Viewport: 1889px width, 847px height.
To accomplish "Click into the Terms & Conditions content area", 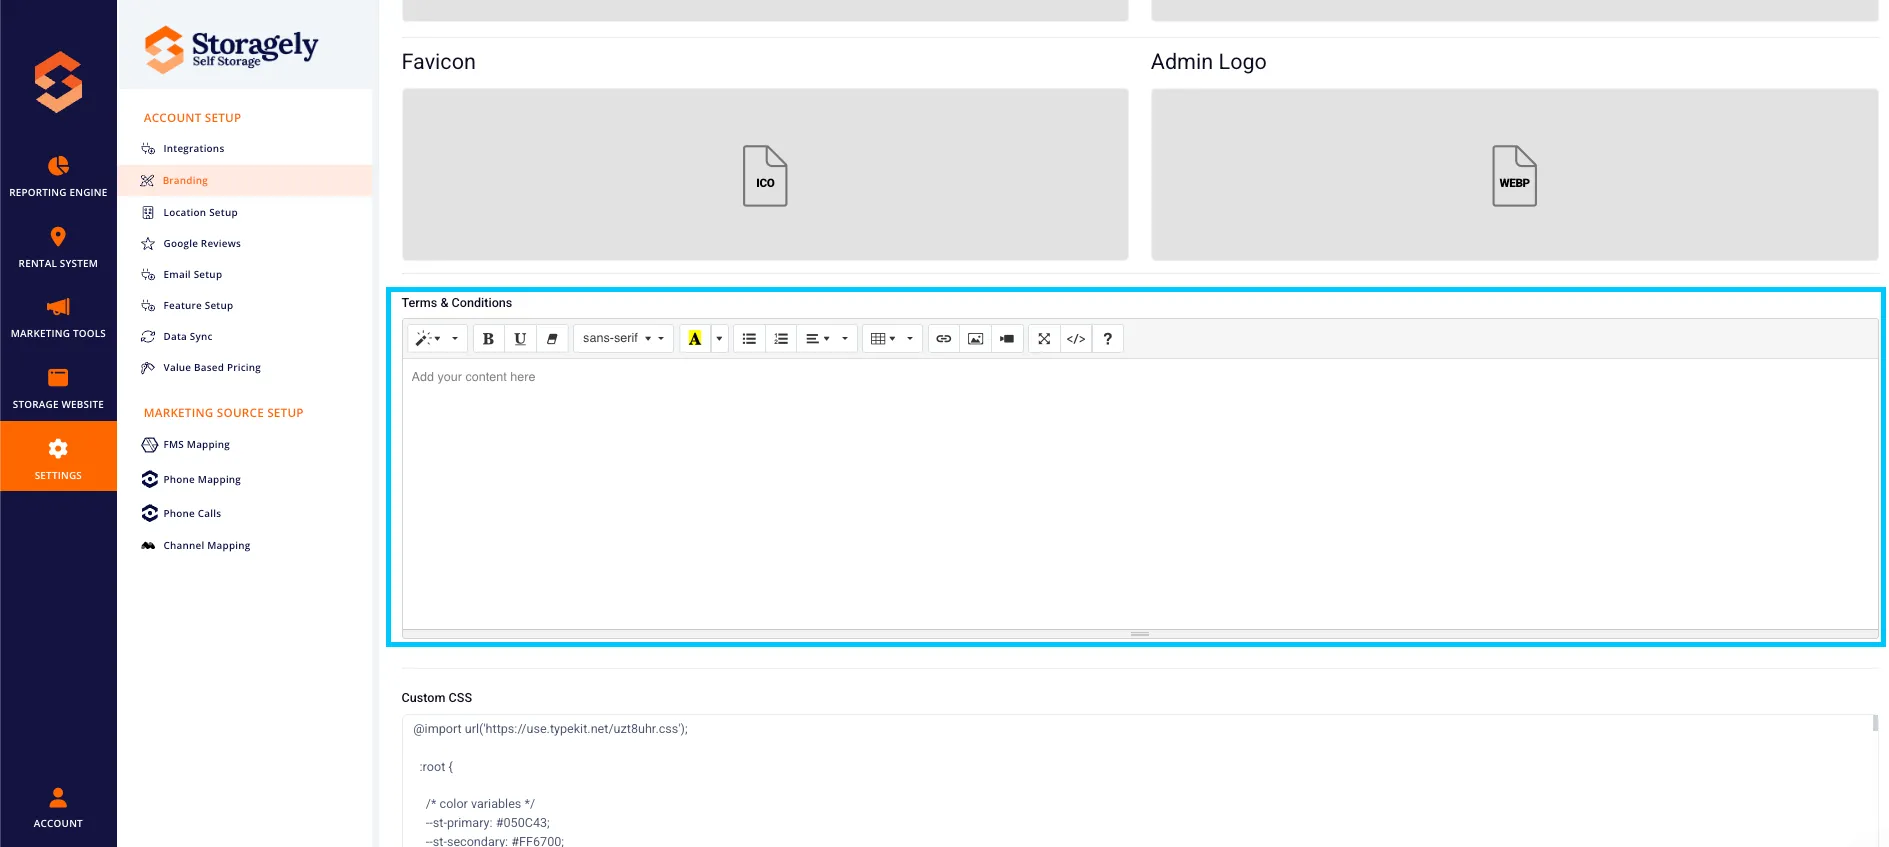I will pos(1140,494).
